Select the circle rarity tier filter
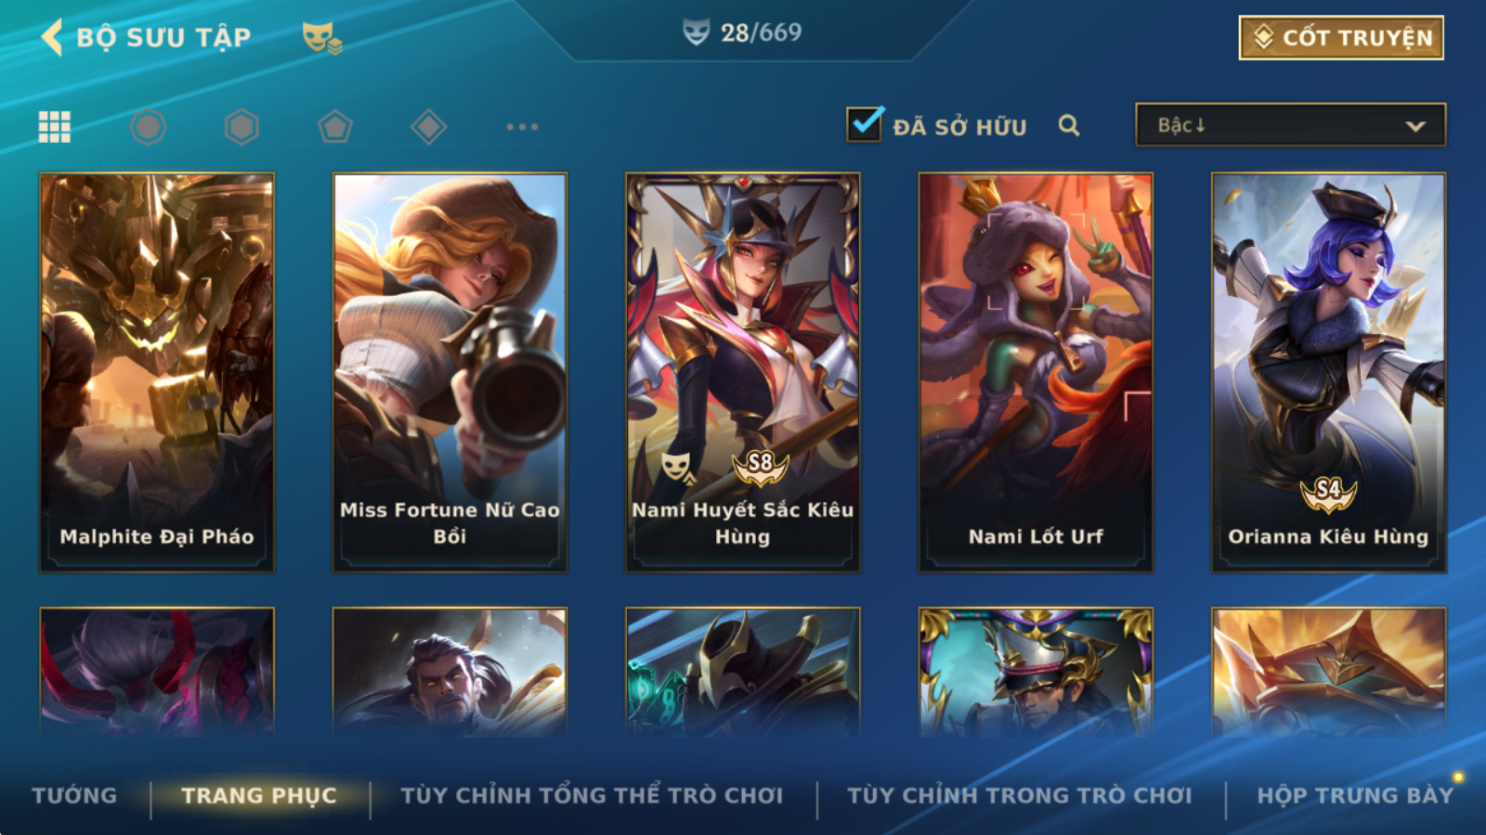Viewport: 1486px width, 835px height. point(148,127)
